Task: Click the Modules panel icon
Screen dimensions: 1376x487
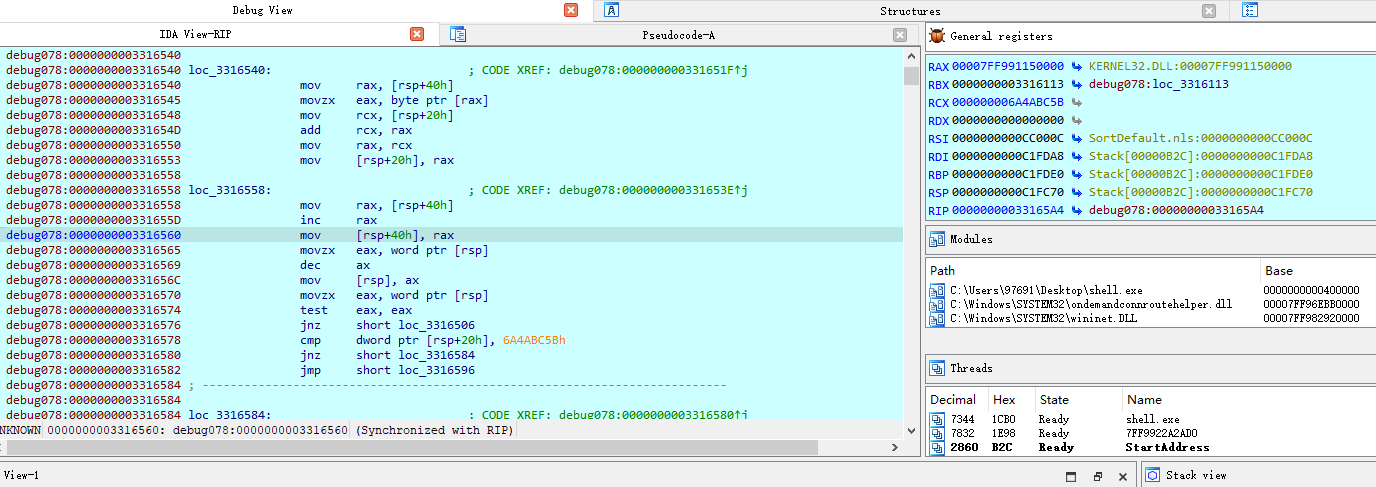Action: point(937,239)
